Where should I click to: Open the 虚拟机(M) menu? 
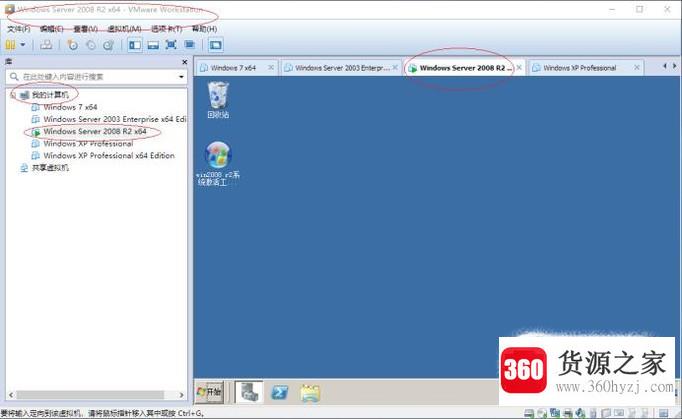pos(124,29)
